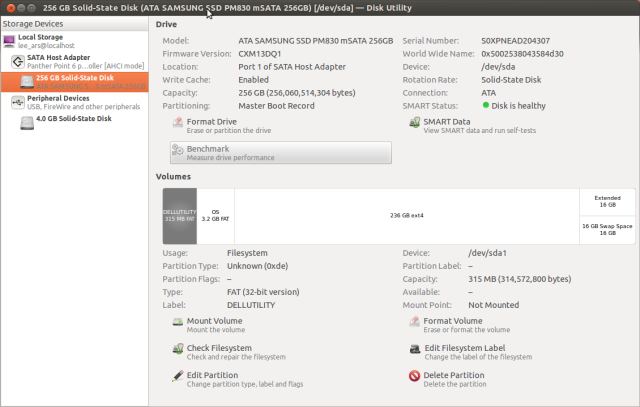Click the 4.0 GB Solid-State Disk icon
640x407 pixels.
[27, 123]
